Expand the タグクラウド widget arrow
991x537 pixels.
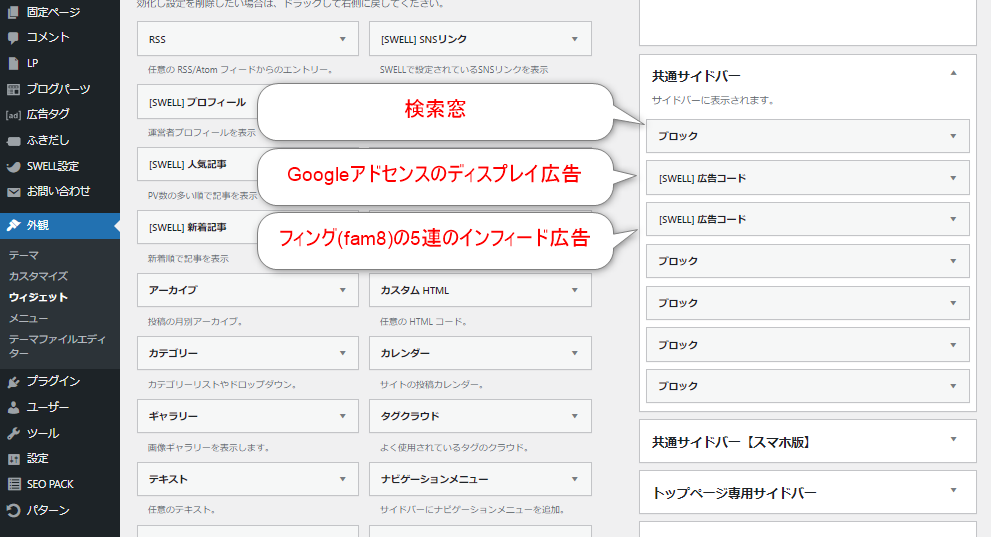pos(574,416)
